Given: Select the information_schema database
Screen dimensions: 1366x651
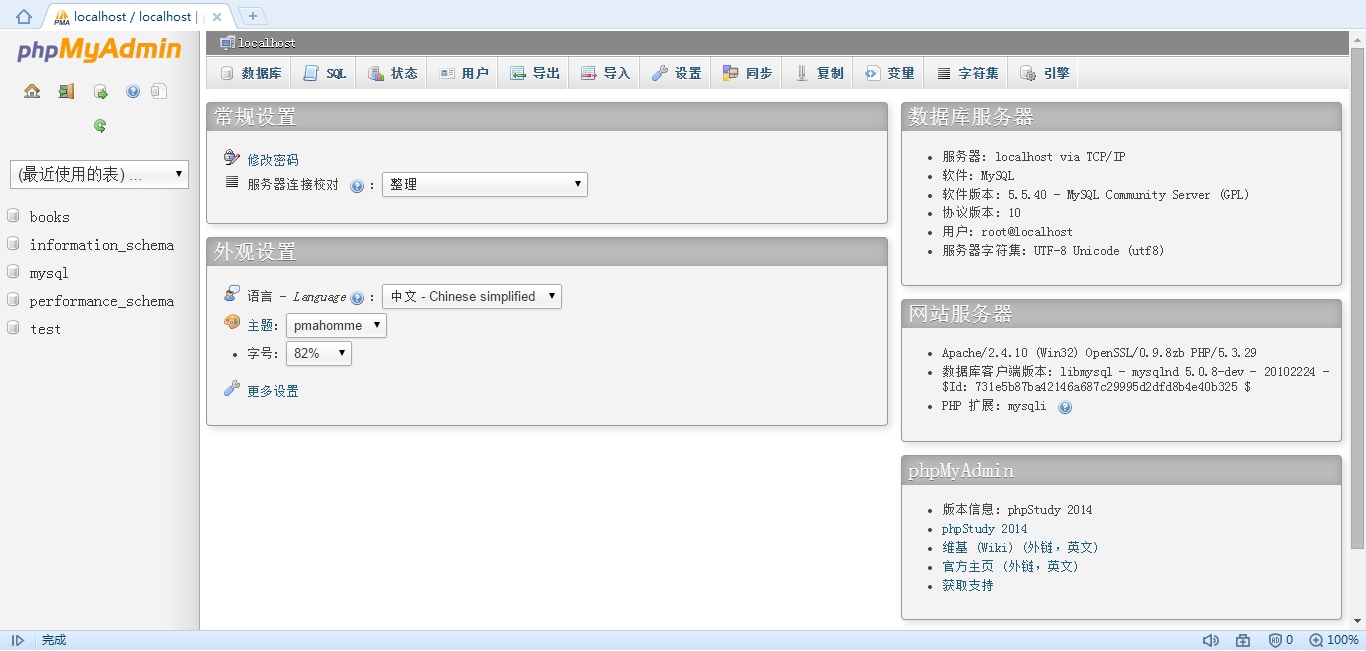Looking at the screenshot, I should (x=101, y=245).
